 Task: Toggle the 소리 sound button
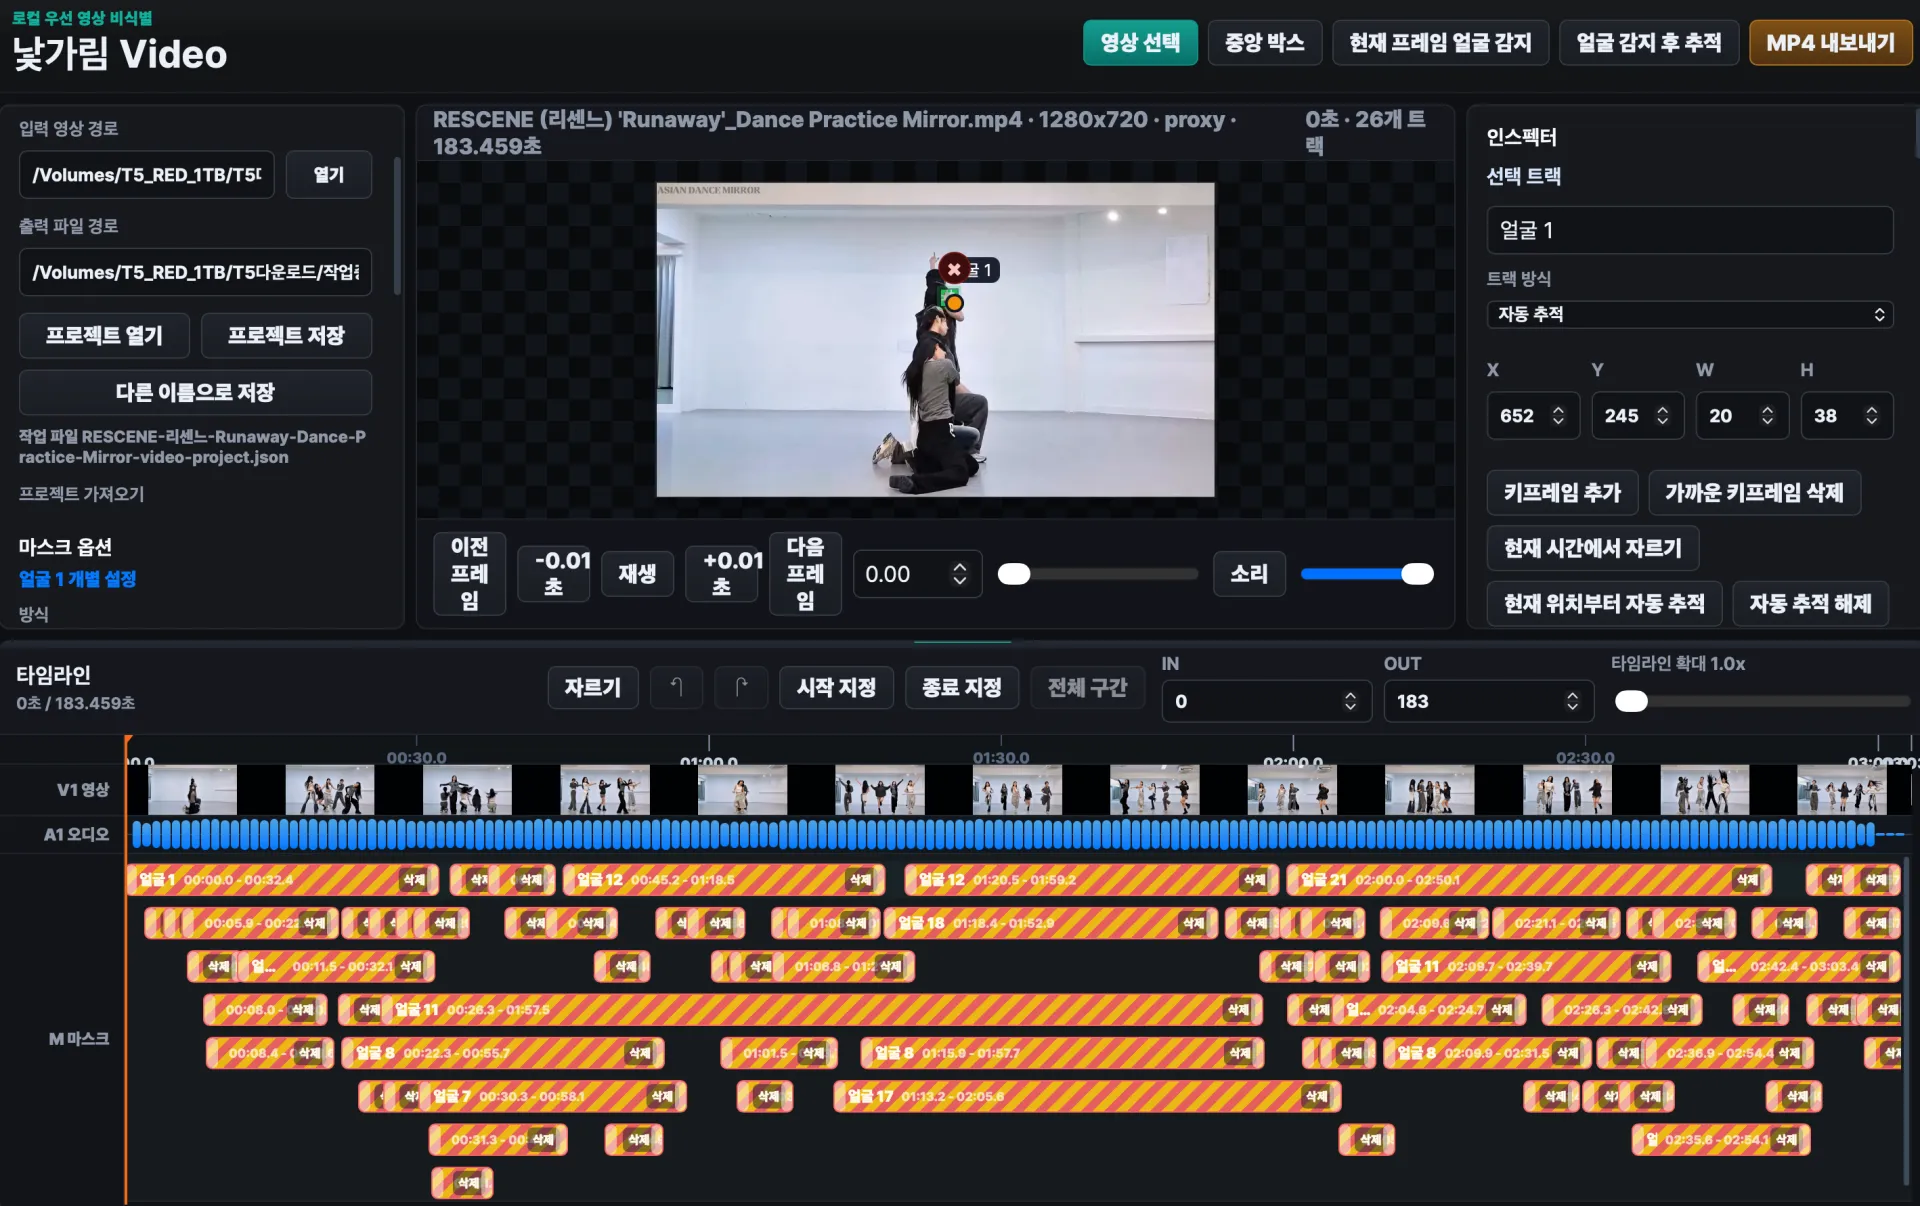point(1249,574)
